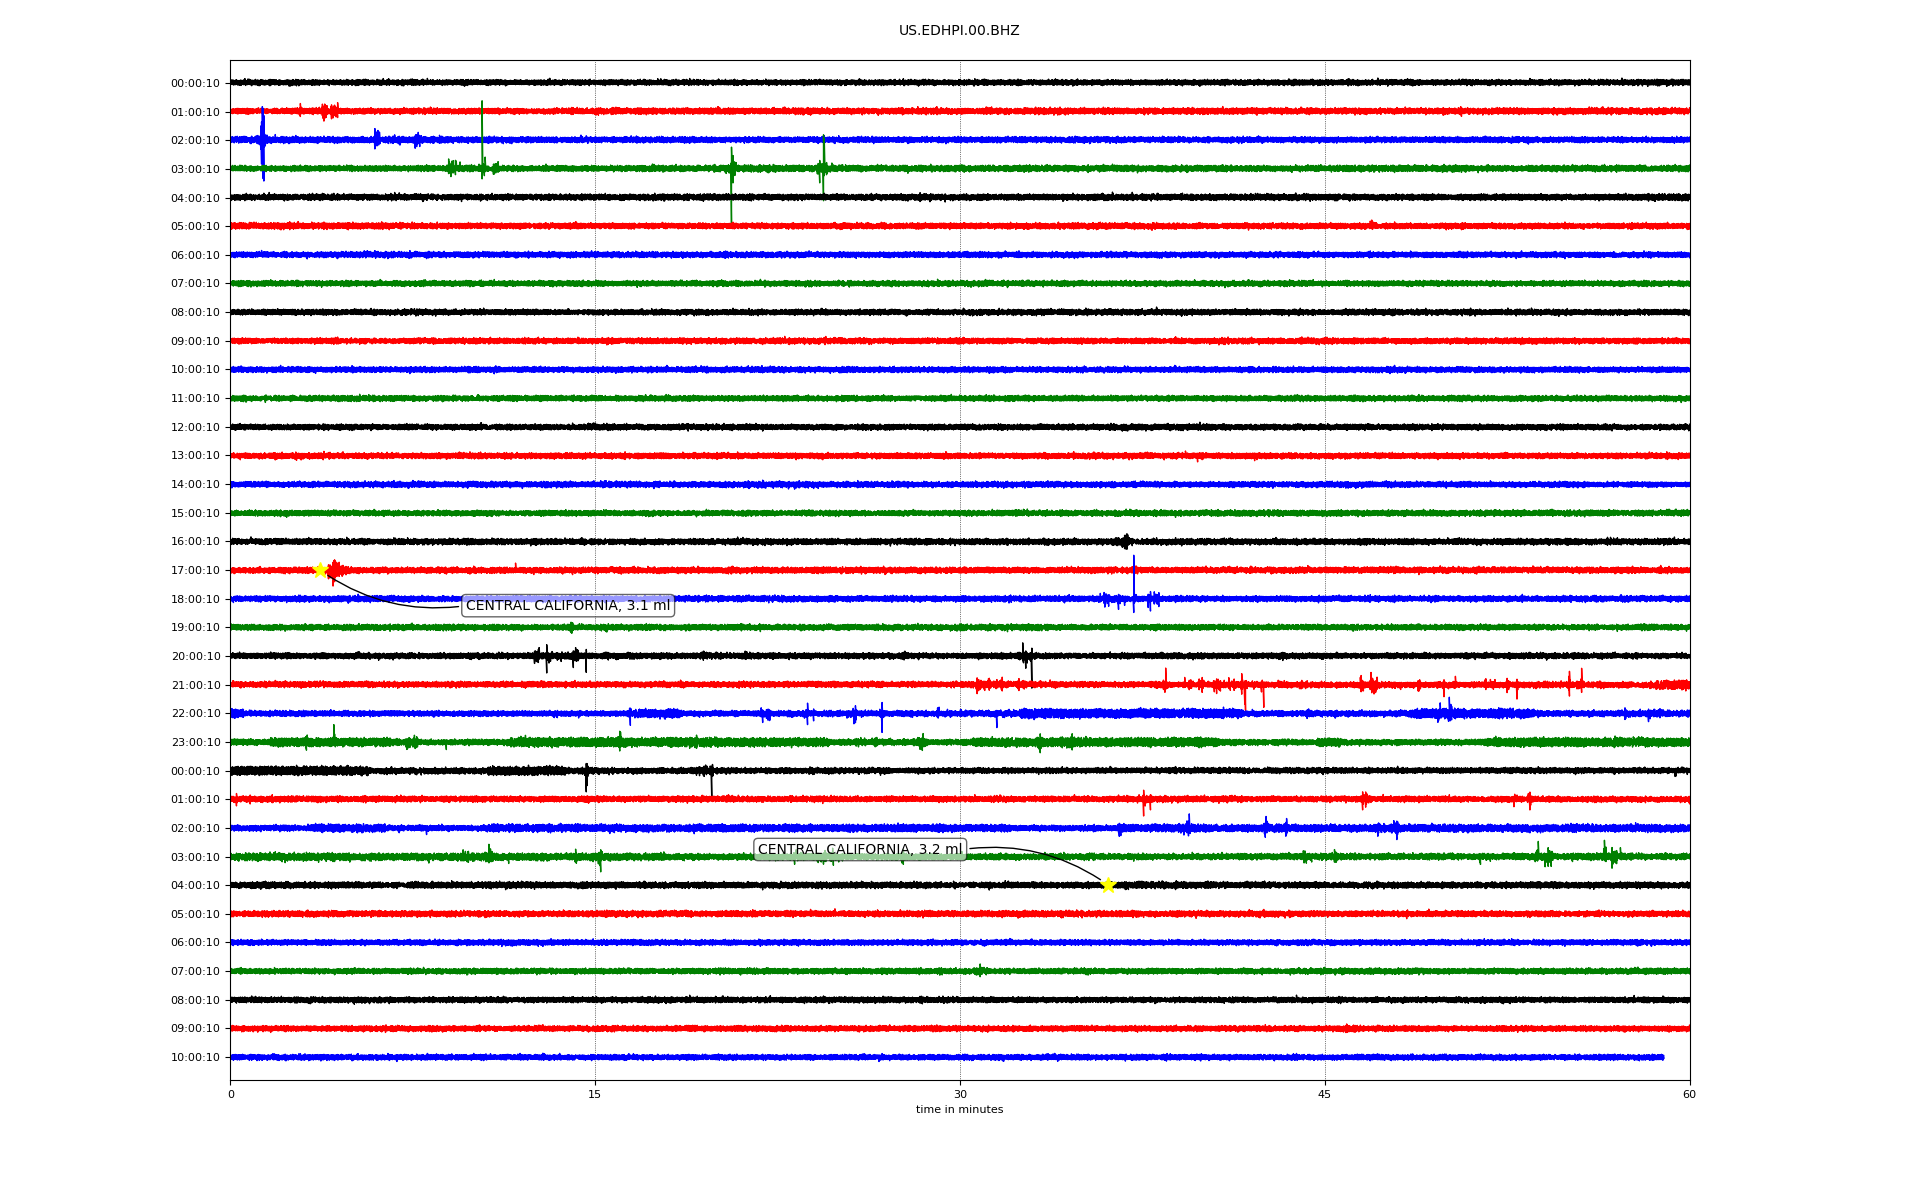The height and width of the screenshot is (1200, 1920).
Task: Click the 07:00:10 label near bottom
Action: pos(195,972)
